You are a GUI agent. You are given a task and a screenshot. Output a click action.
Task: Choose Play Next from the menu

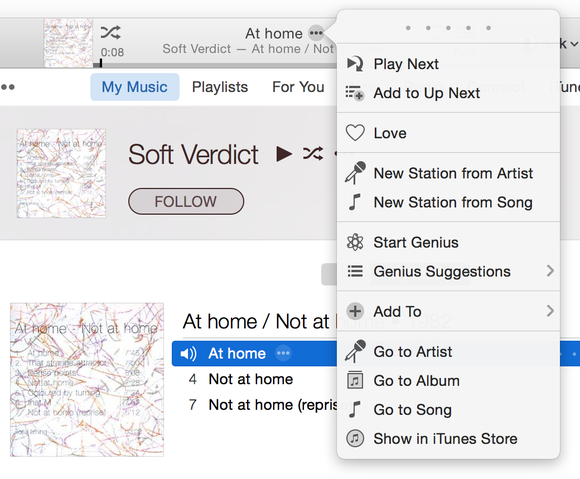point(448,64)
